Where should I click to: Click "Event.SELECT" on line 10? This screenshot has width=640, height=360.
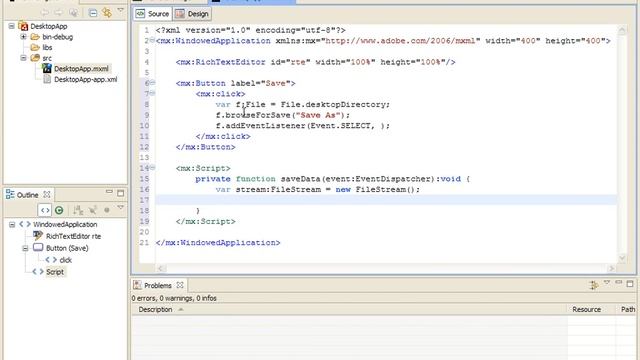coord(341,126)
